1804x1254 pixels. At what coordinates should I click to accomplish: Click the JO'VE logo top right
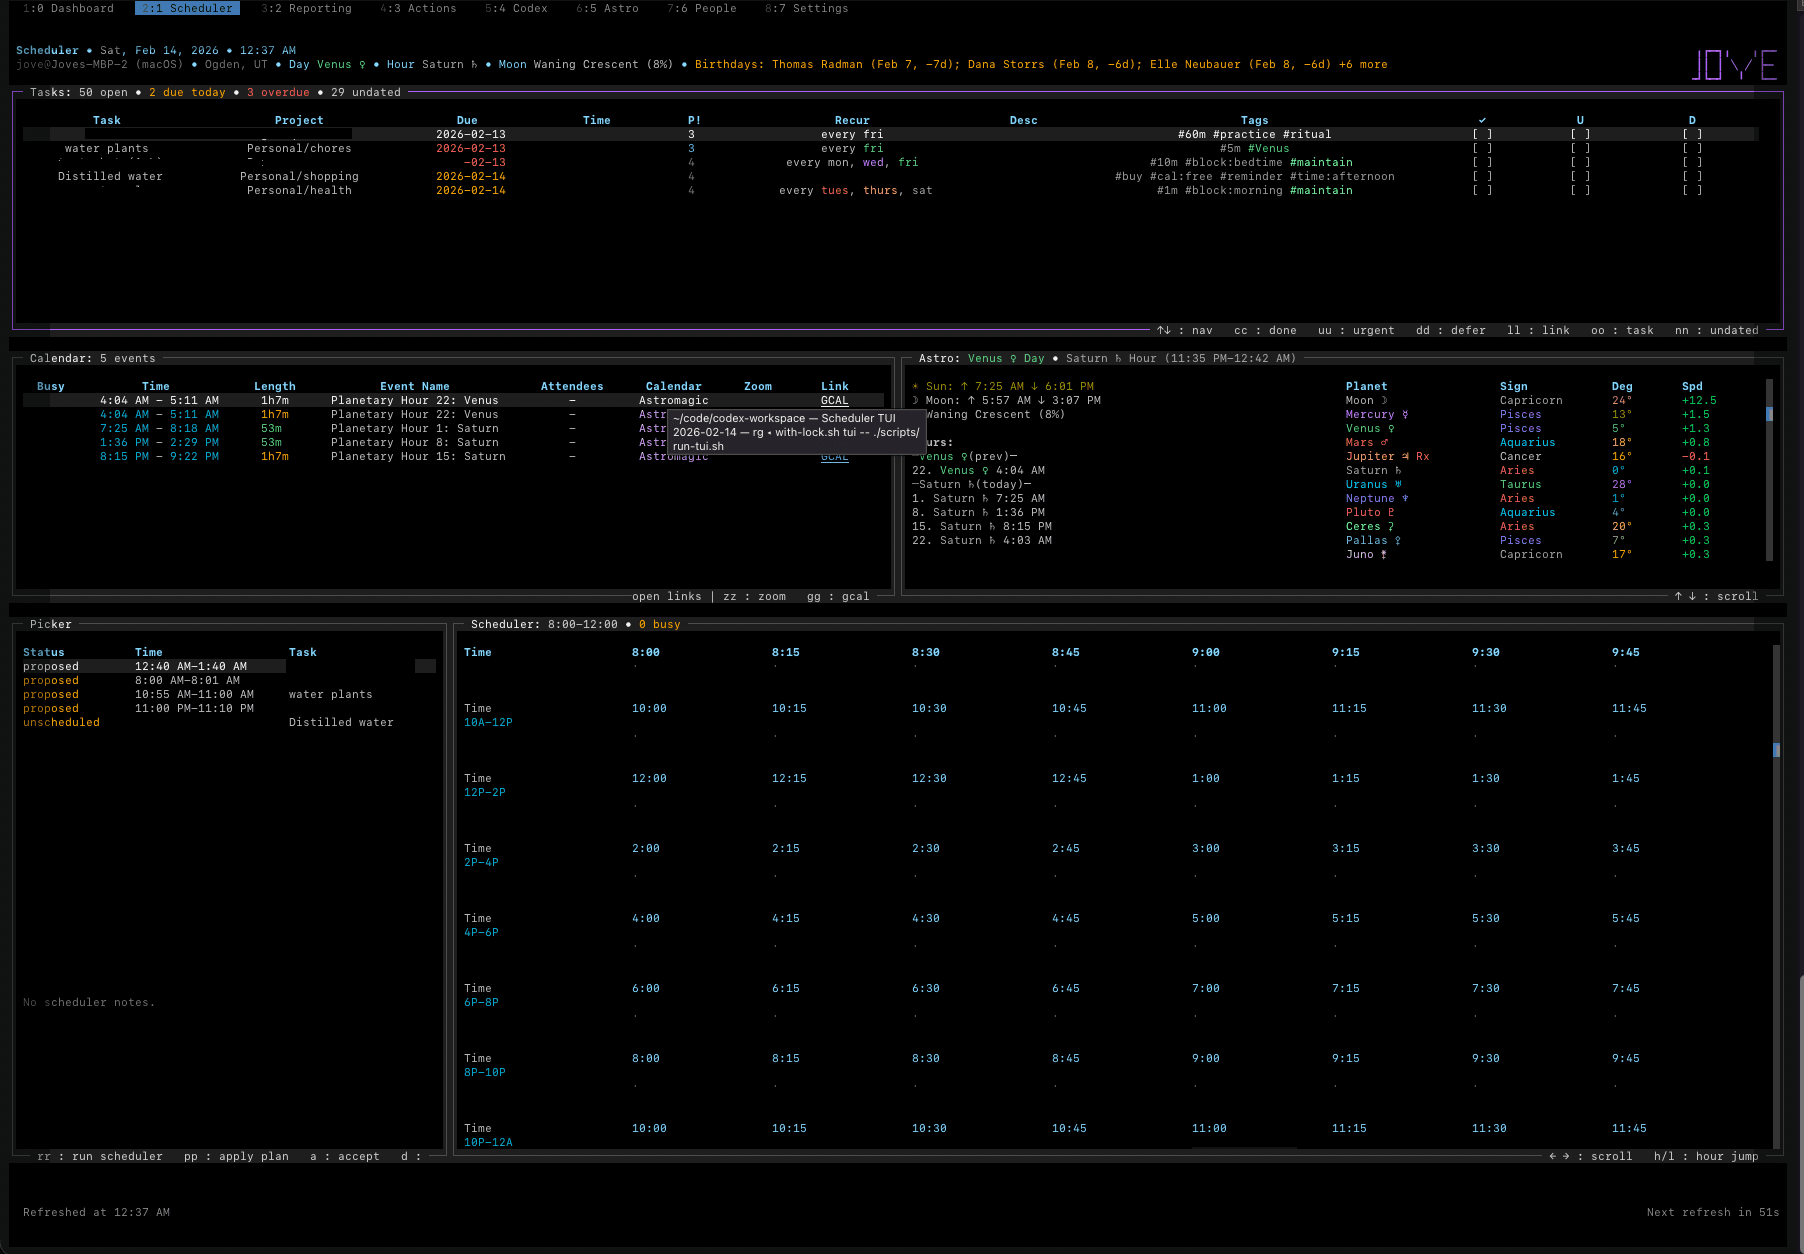point(1735,63)
